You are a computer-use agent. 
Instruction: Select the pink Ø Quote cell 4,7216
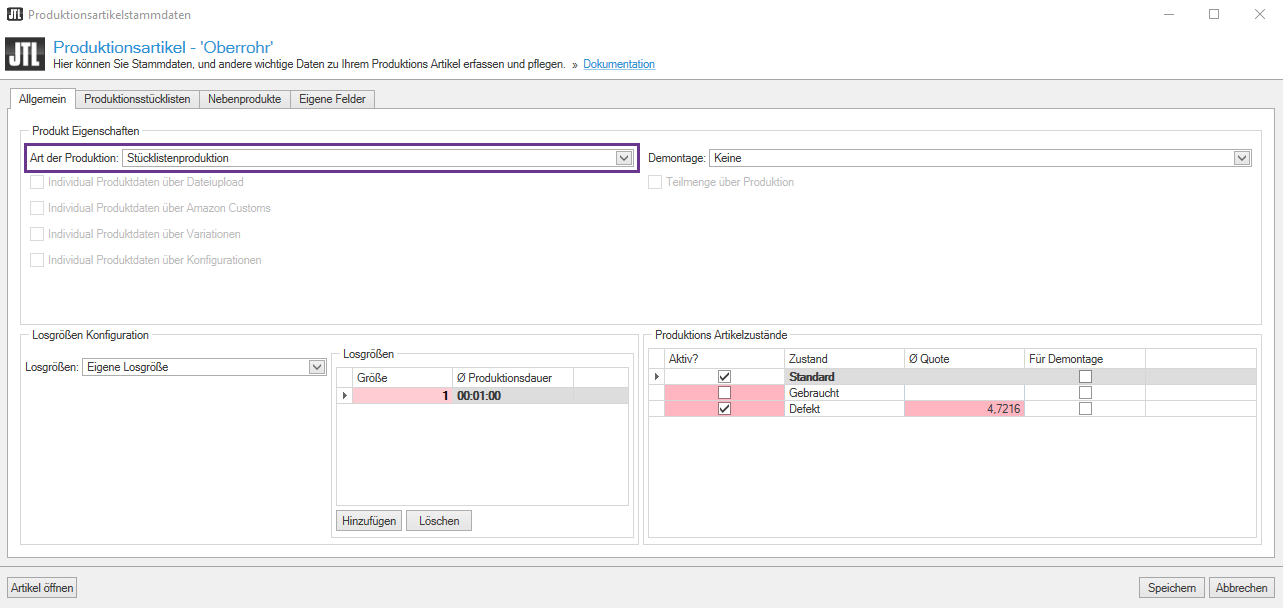click(x=964, y=409)
